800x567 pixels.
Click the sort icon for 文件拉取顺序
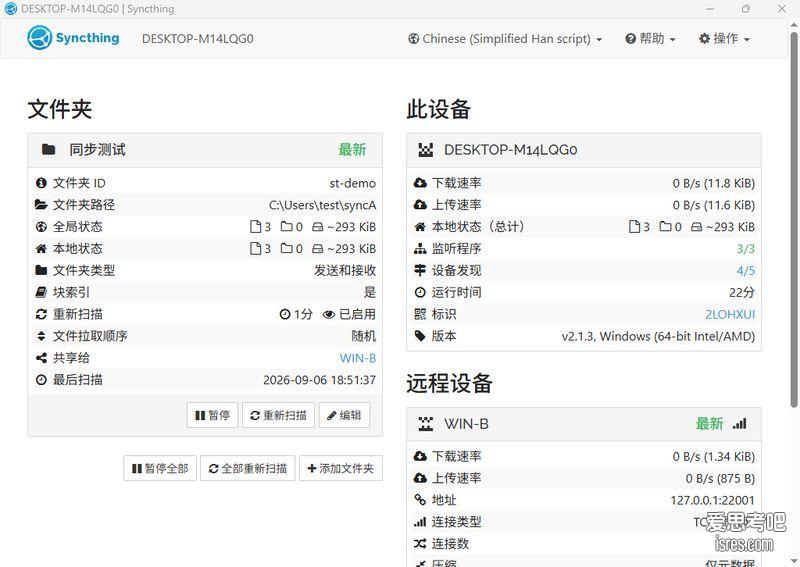[41, 336]
